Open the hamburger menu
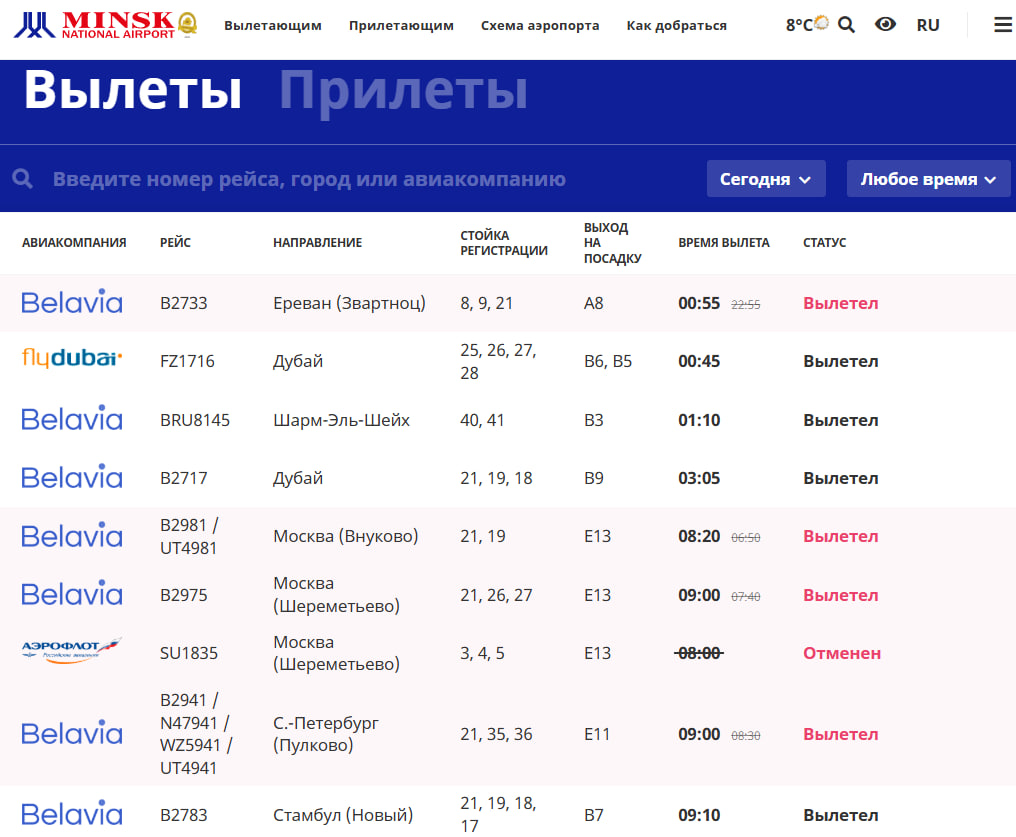The image size is (1016, 837). click(x=1002, y=25)
